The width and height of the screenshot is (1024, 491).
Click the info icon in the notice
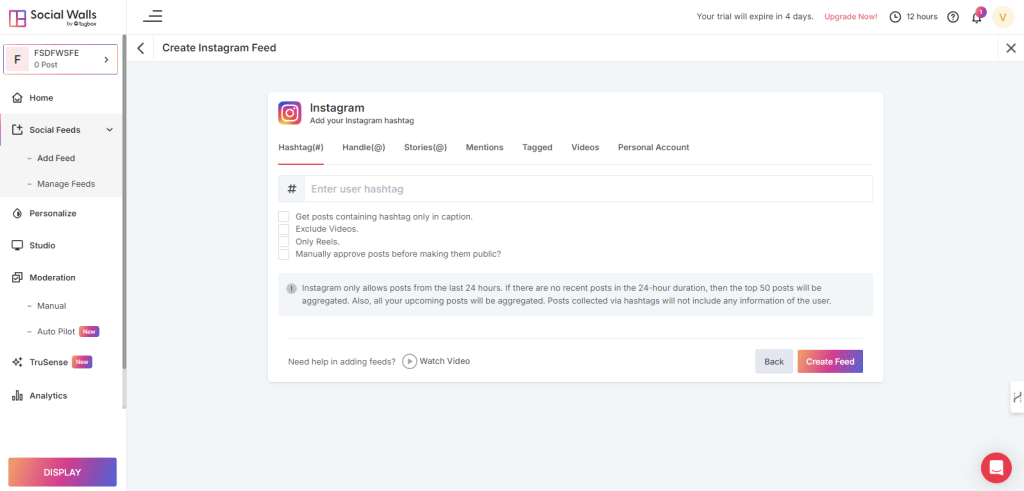(x=291, y=288)
